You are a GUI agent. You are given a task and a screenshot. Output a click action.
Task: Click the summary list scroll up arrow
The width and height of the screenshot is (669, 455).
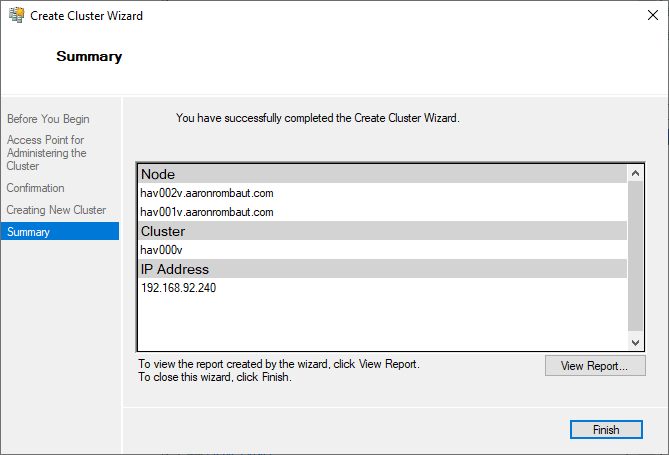pyautogui.click(x=636, y=173)
